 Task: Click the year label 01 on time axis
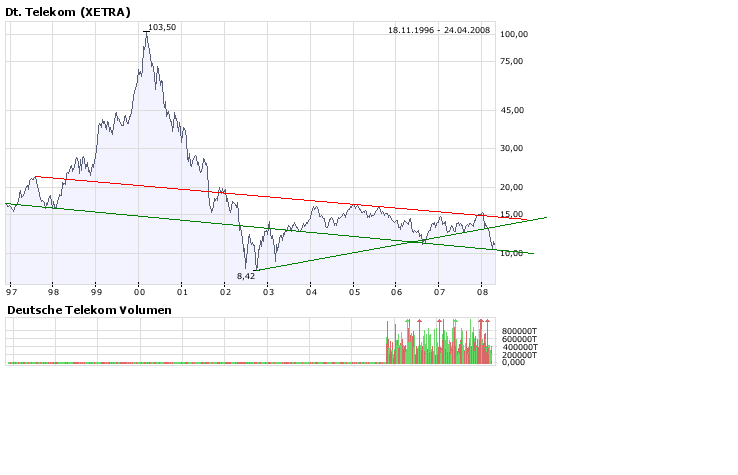183,292
